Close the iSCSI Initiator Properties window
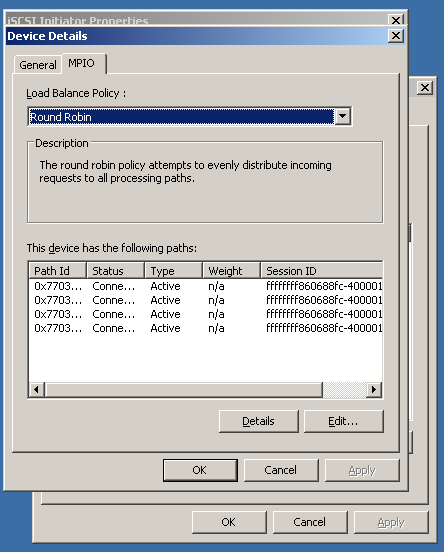Image resolution: width=444 pixels, height=552 pixels. (396, 20)
